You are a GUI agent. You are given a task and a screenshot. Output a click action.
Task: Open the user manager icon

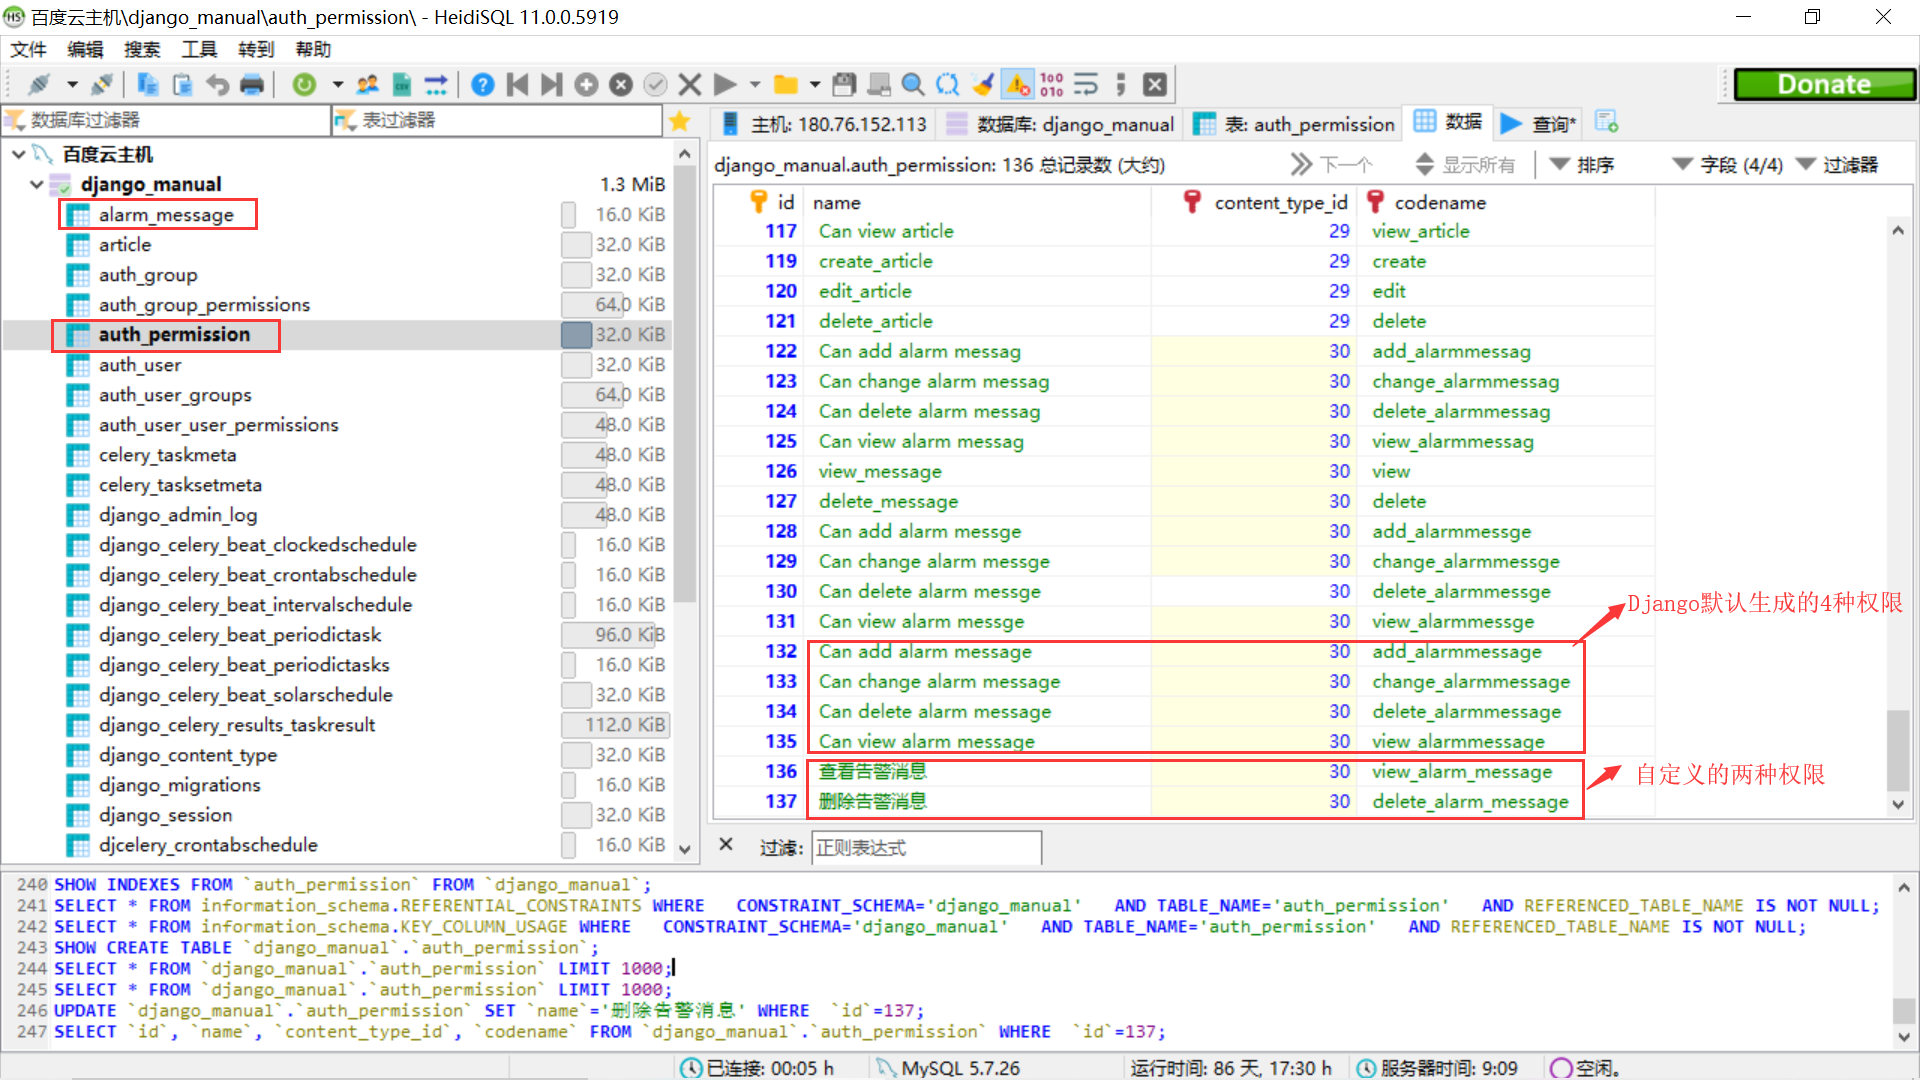(x=368, y=85)
